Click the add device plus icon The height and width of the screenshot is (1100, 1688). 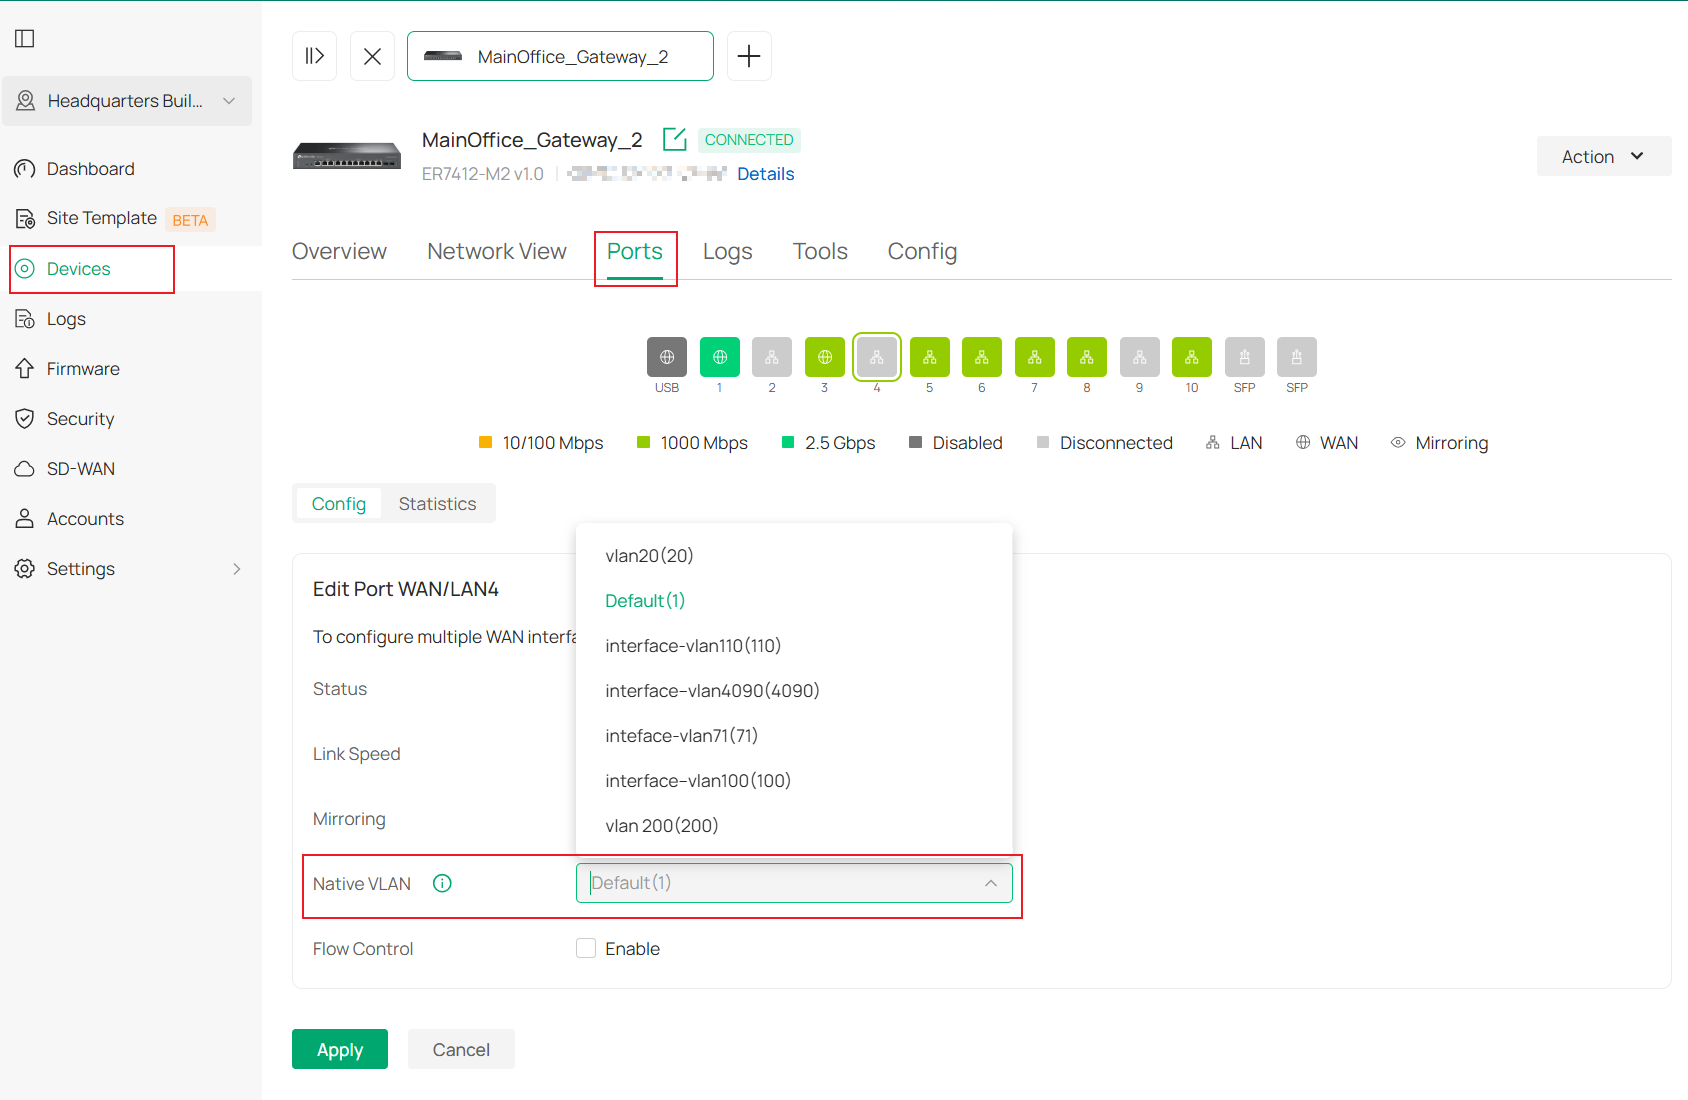click(x=749, y=56)
